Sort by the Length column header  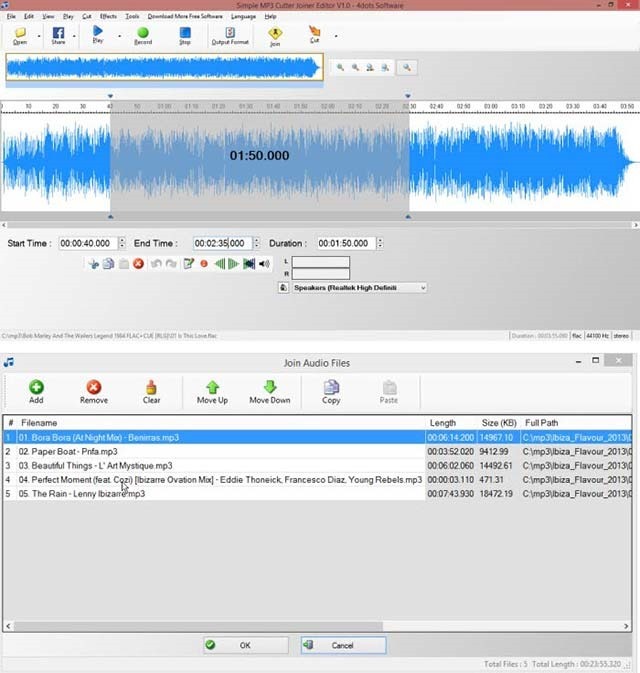[x=452, y=423]
